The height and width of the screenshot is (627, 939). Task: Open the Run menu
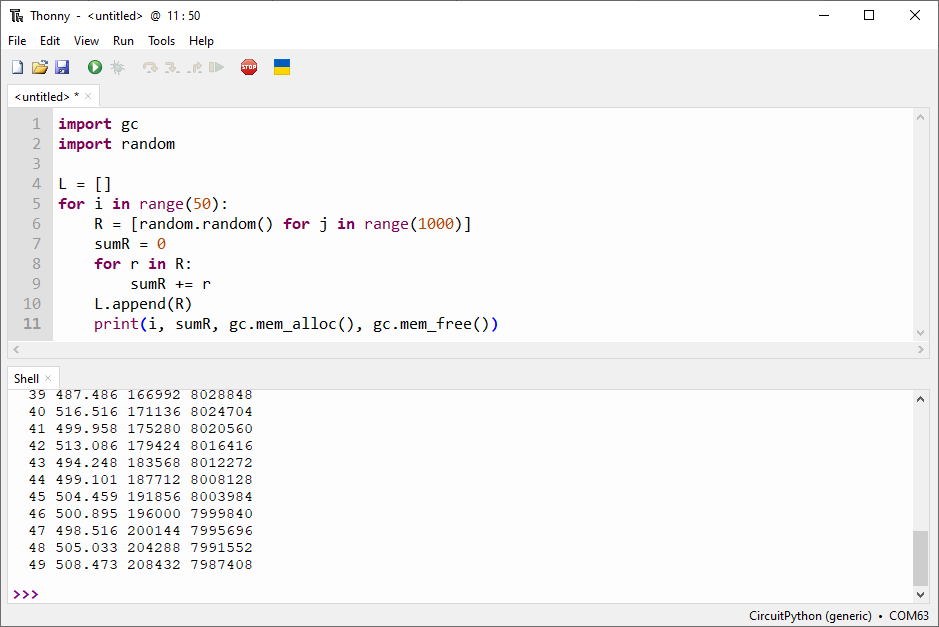click(x=123, y=41)
